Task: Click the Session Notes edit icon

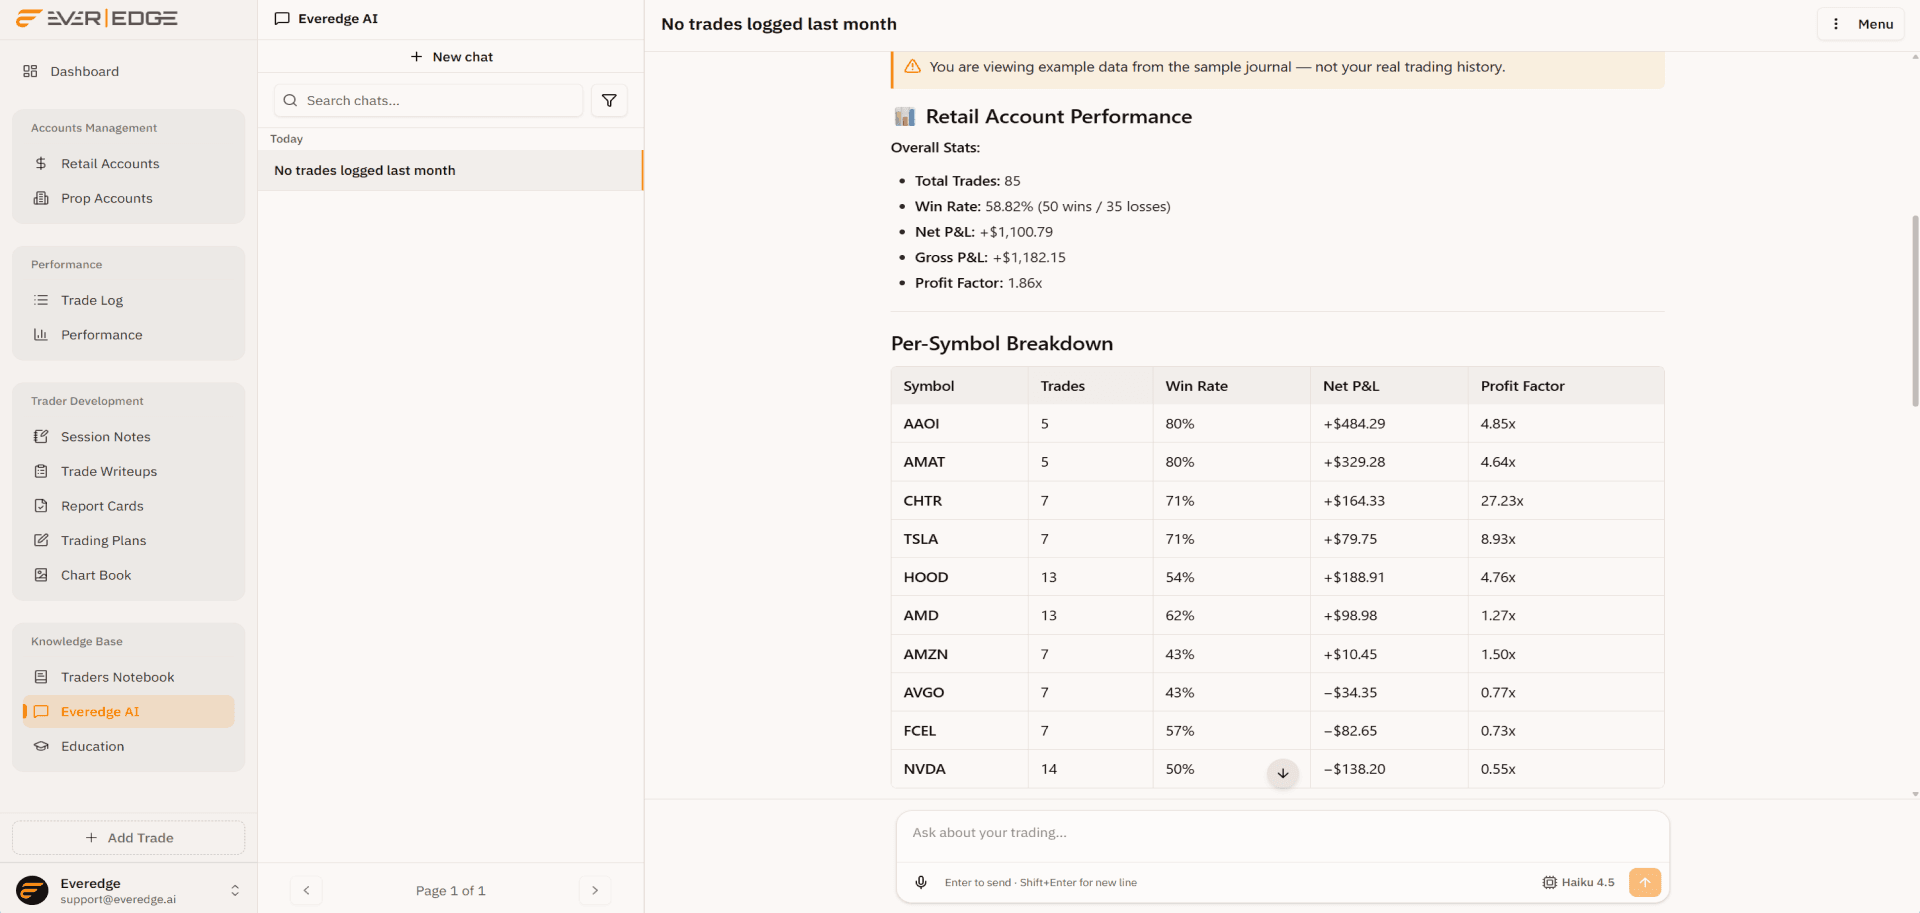Action: tap(41, 437)
